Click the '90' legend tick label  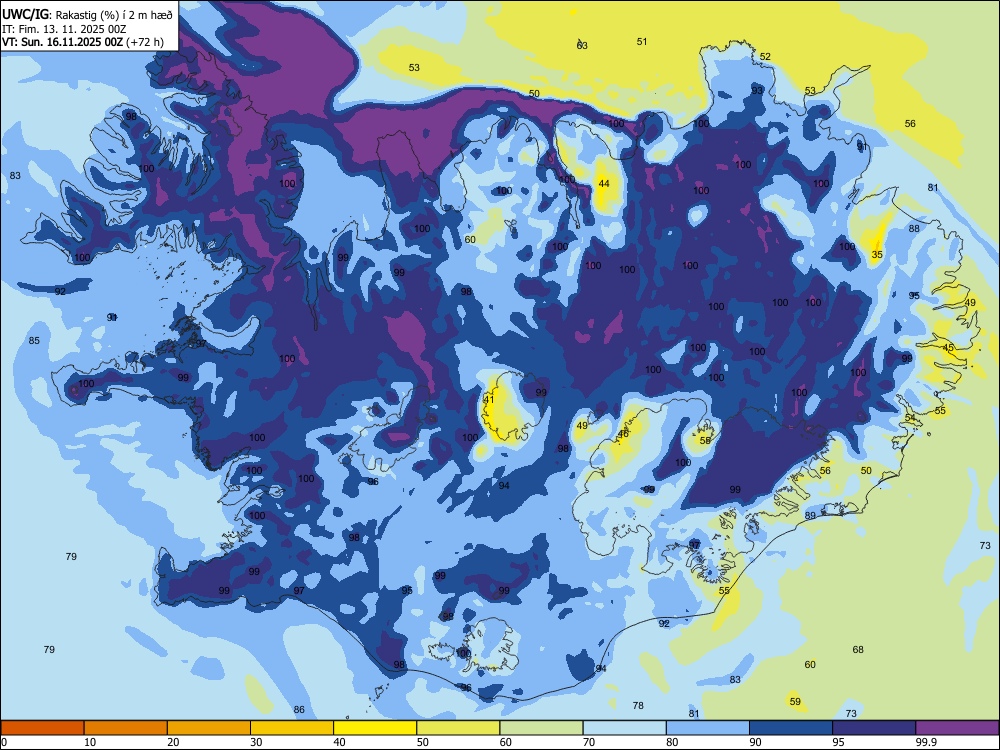tap(755, 742)
